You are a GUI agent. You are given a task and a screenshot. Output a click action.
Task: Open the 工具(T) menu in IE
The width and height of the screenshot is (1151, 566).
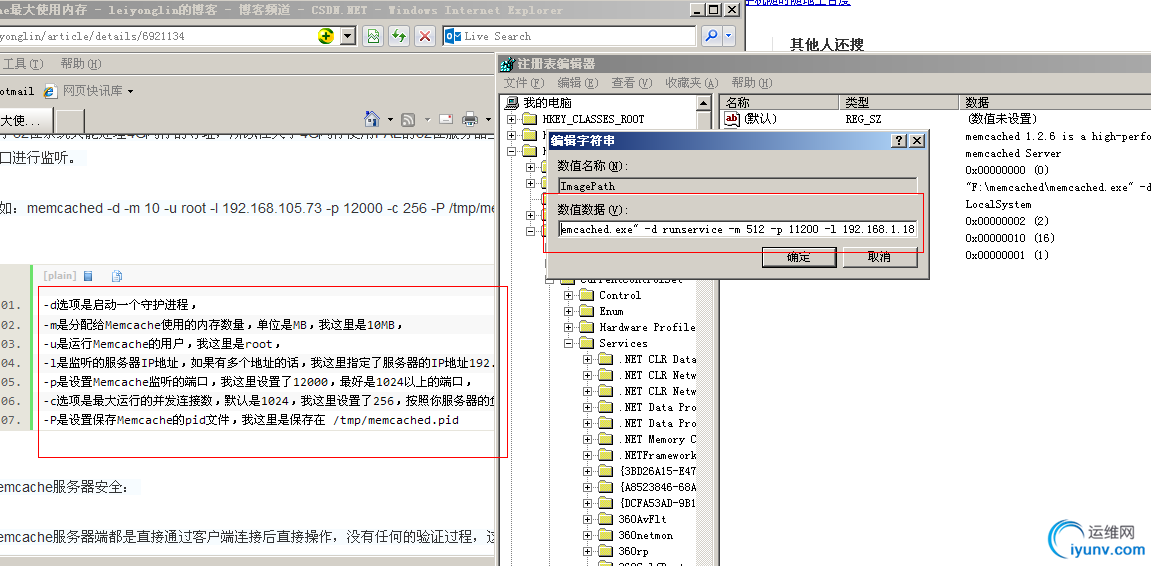23,64
